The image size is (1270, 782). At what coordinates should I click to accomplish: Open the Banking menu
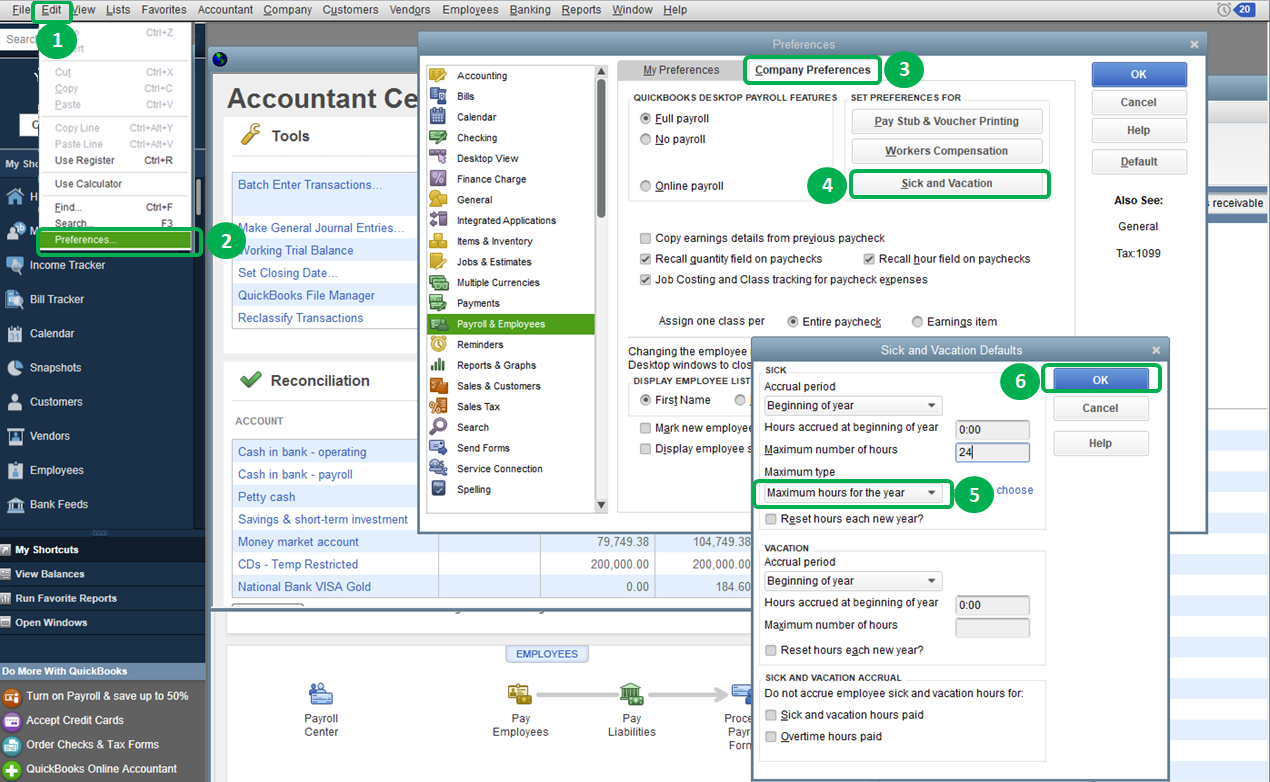(x=530, y=9)
